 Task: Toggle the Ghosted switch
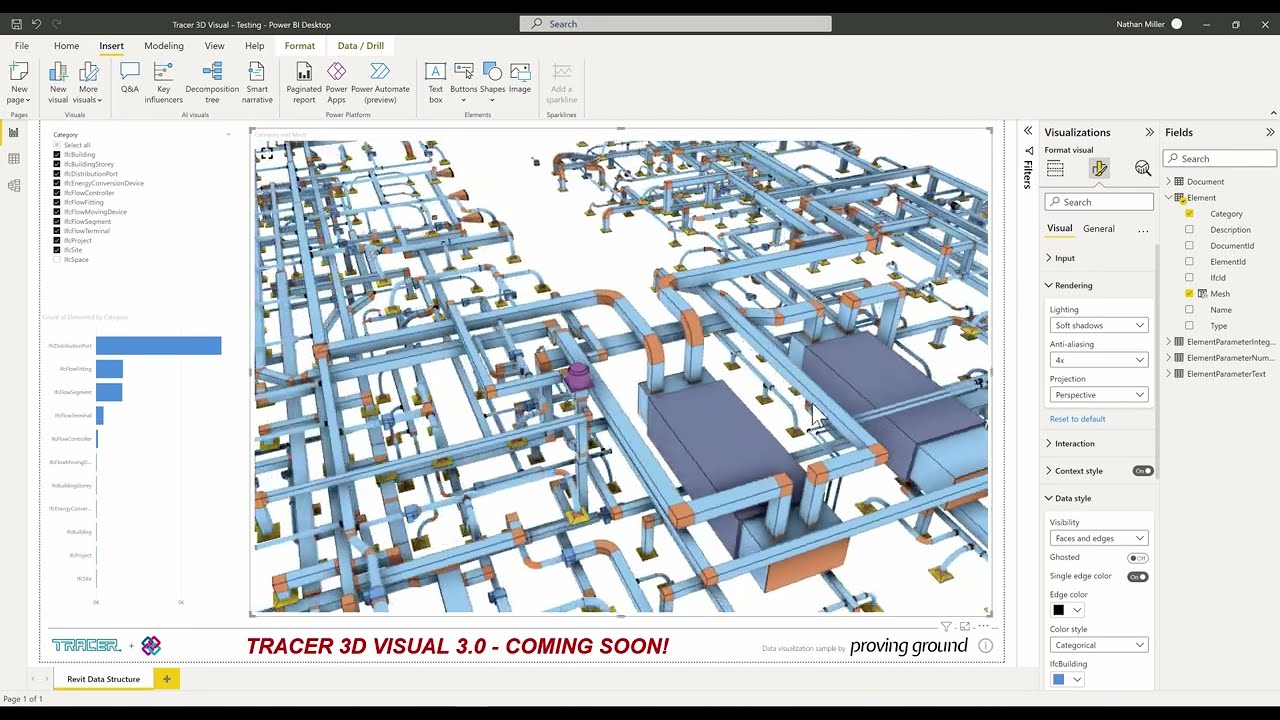click(1138, 558)
